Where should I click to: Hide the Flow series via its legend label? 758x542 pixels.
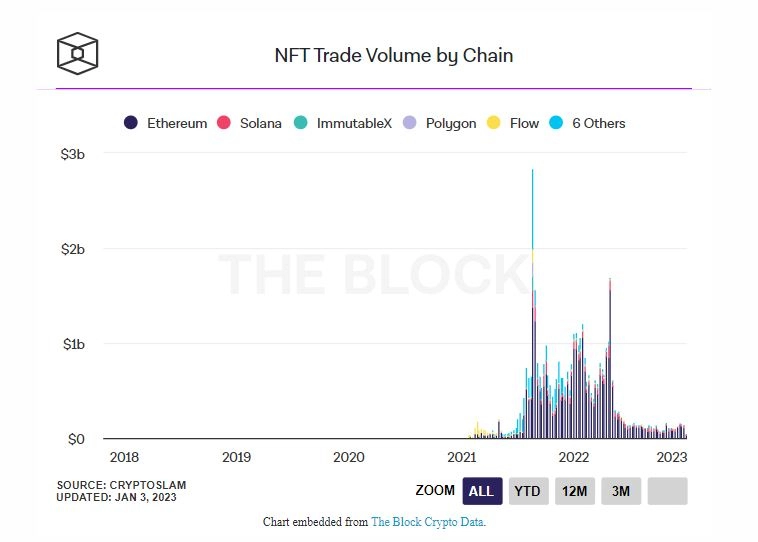524,123
